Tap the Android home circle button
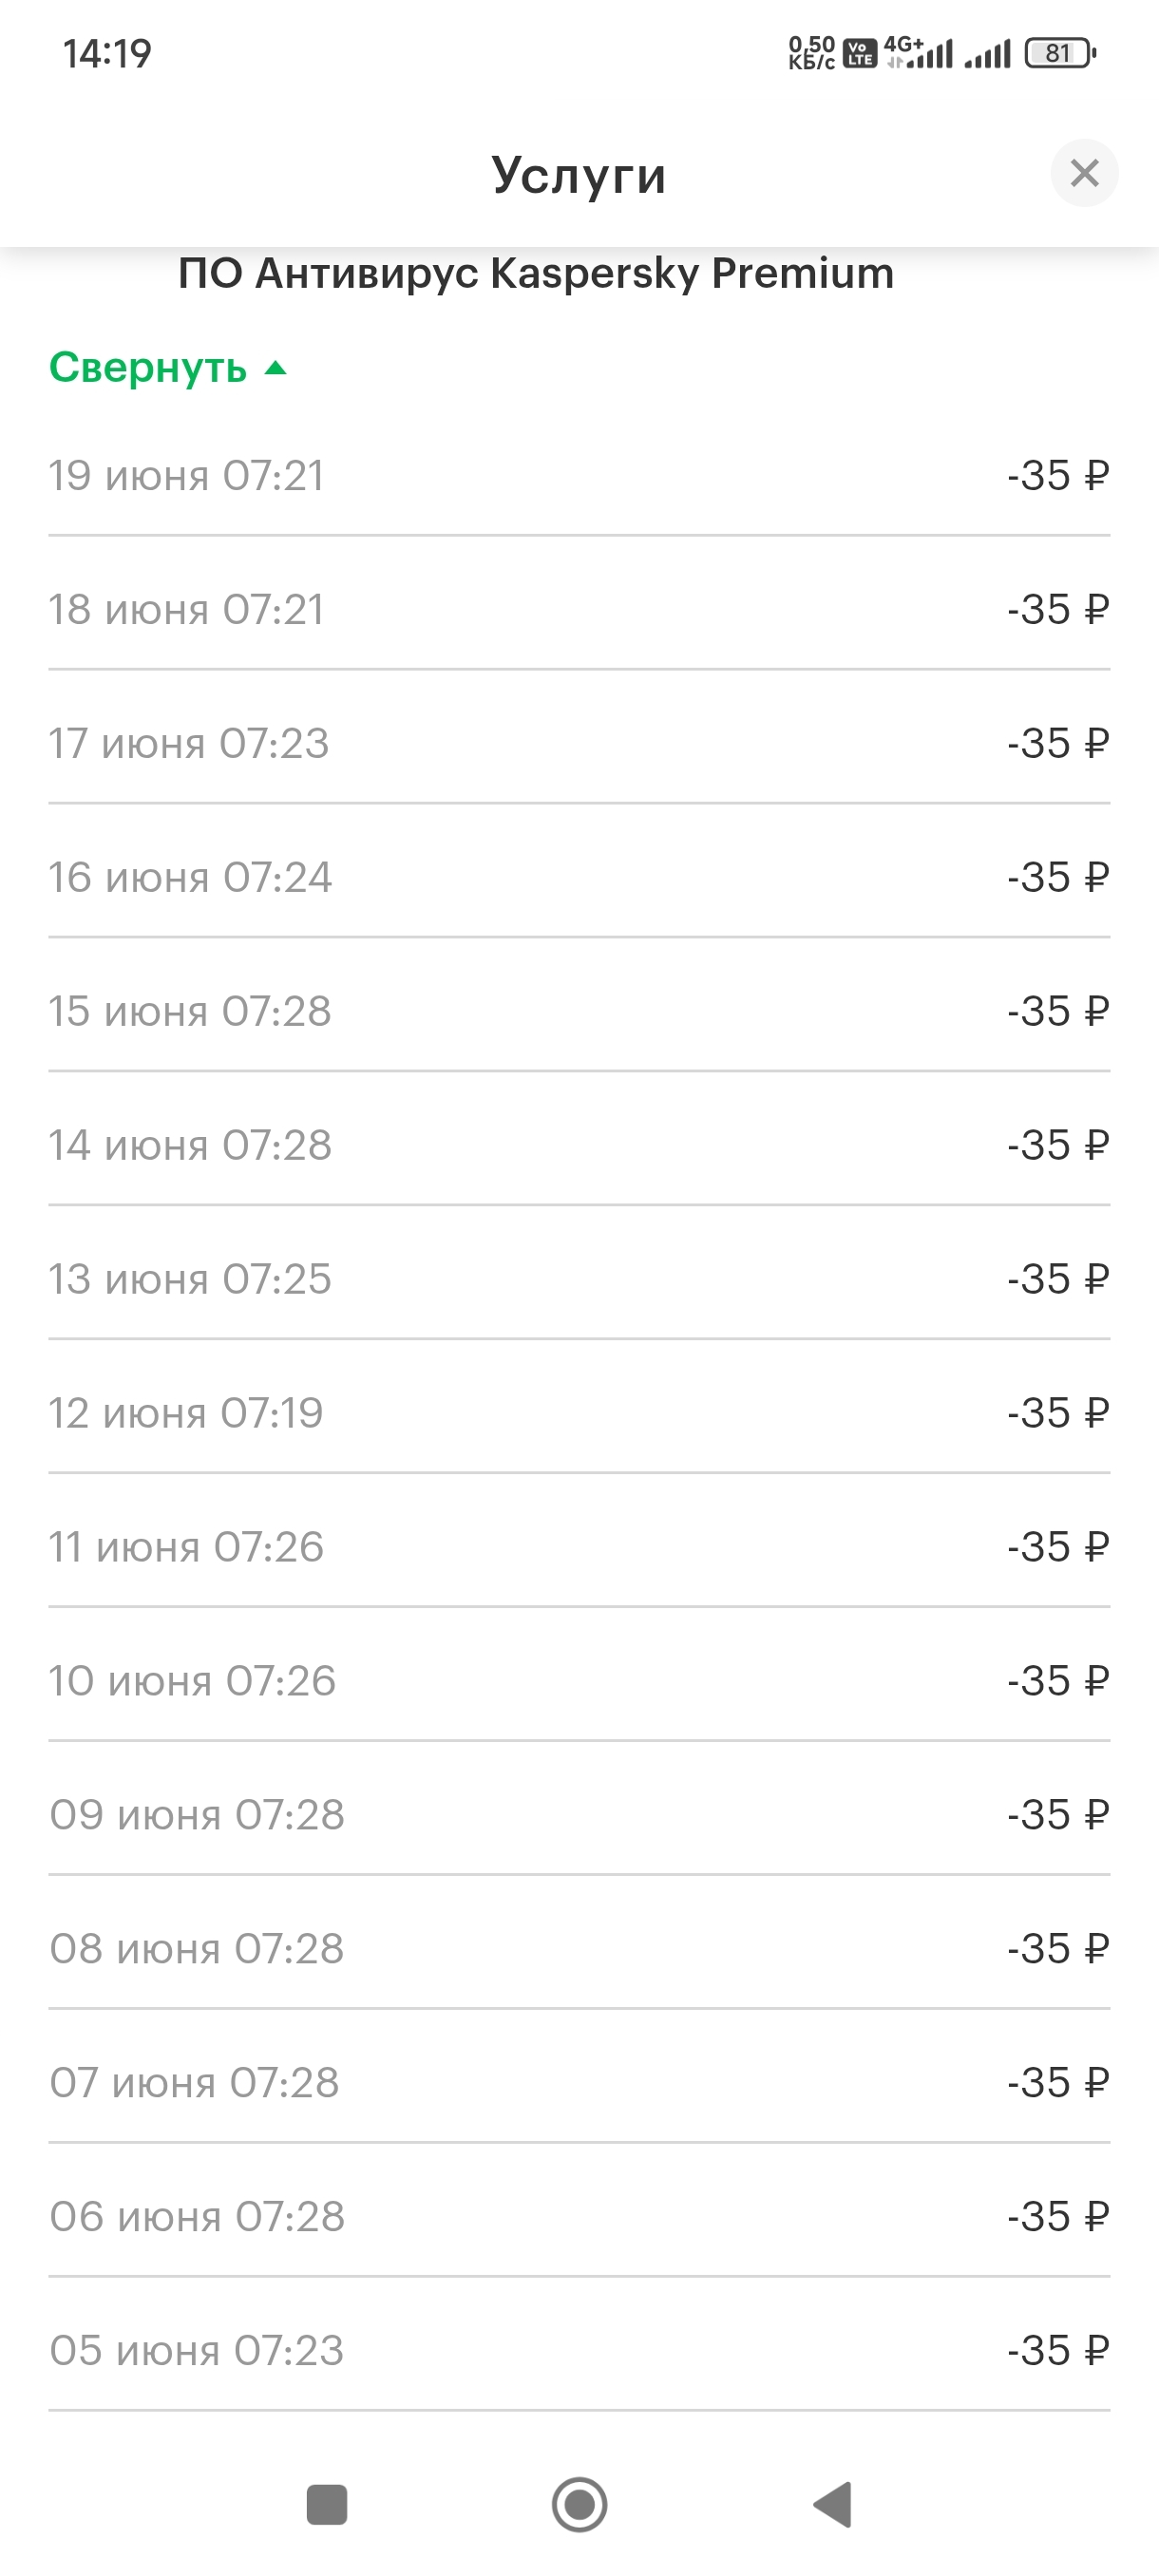 click(580, 2504)
